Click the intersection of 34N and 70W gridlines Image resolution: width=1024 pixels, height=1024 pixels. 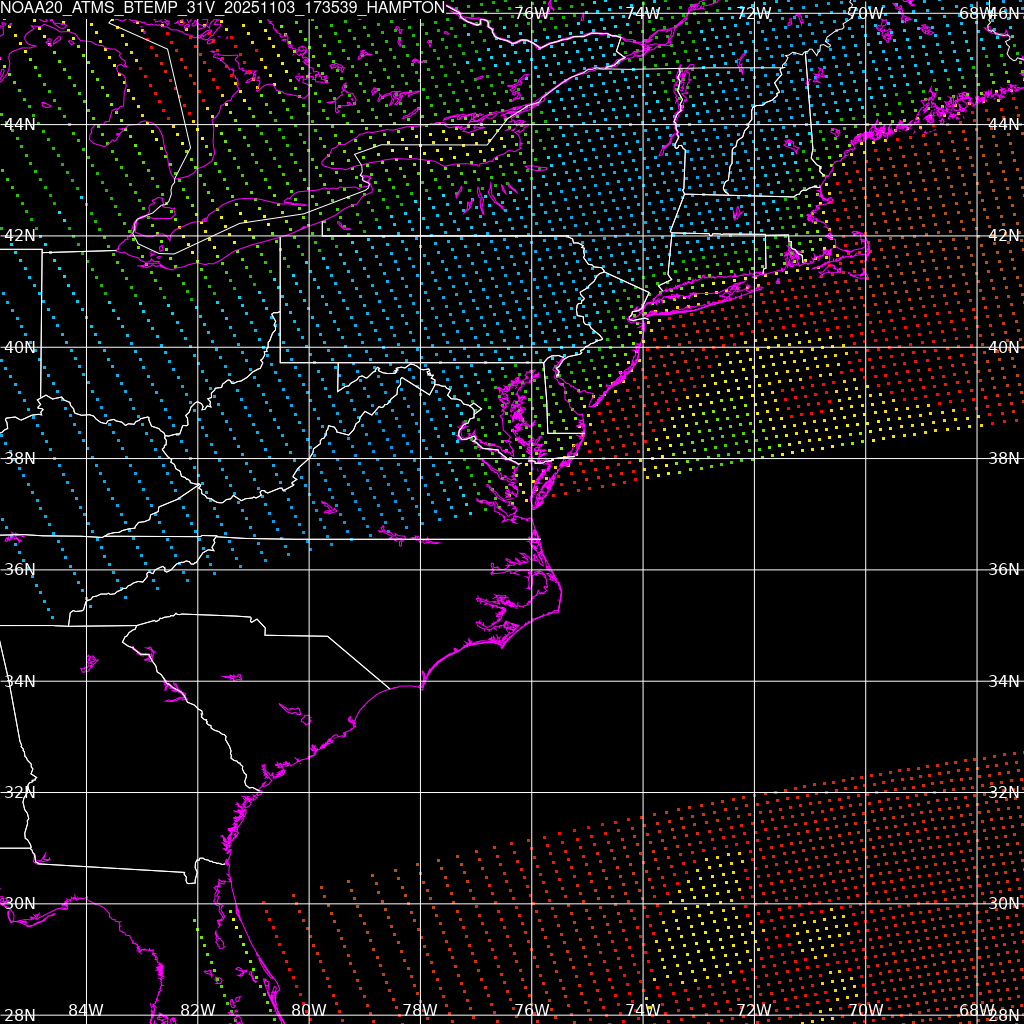865,681
